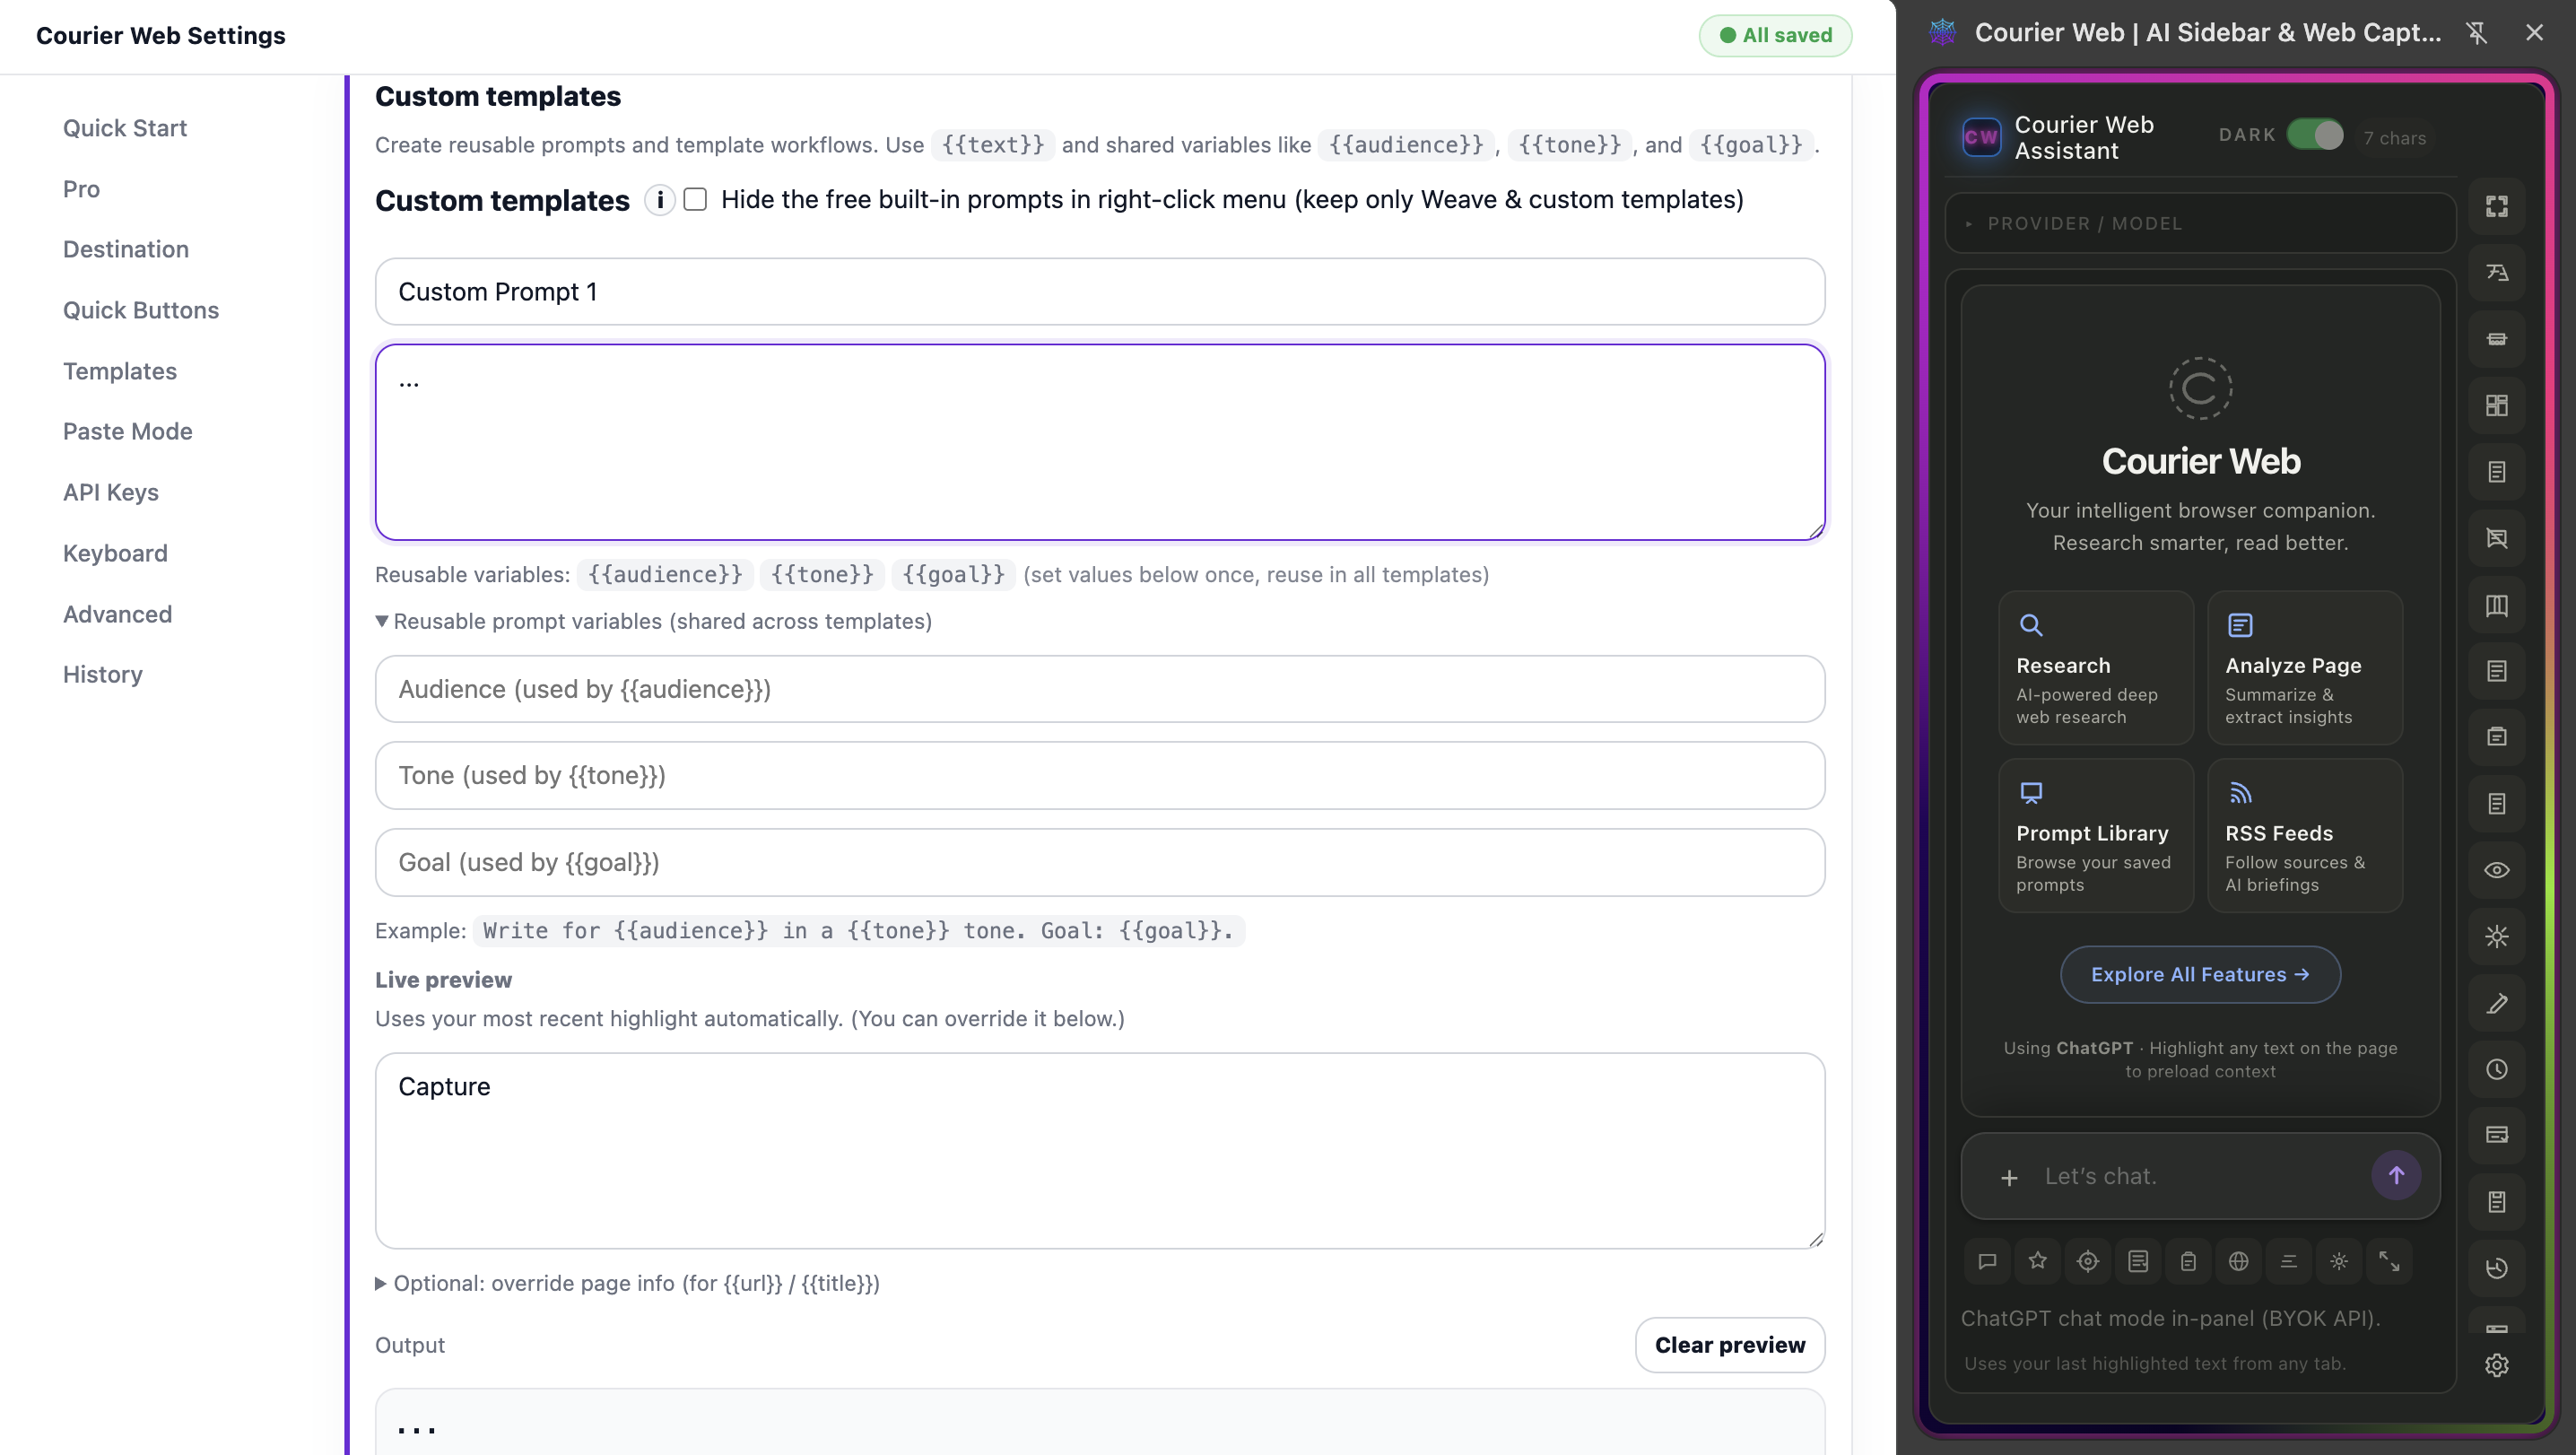This screenshot has width=2576, height=1455.
Task: Open the API Keys settings section
Action: coord(111,492)
